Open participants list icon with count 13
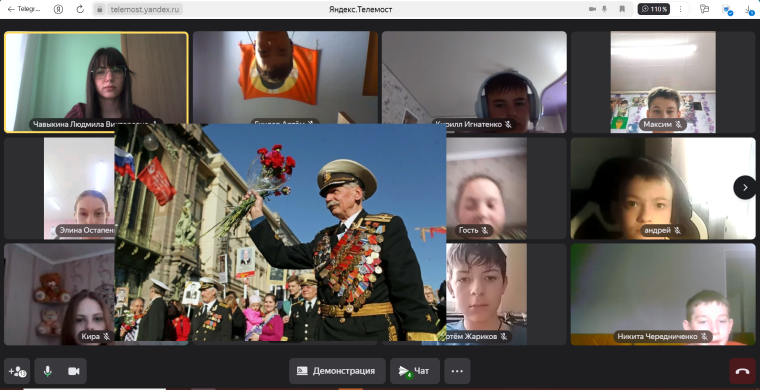The image size is (760, 390). coord(17,371)
